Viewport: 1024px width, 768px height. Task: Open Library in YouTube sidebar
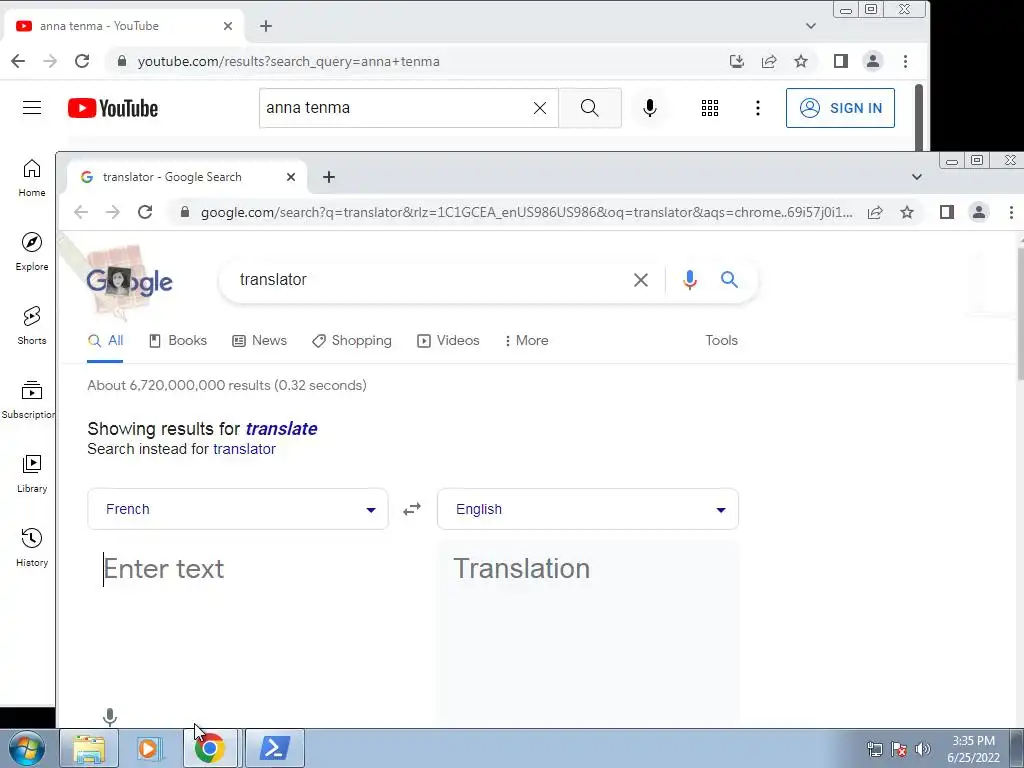tap(32, 474)
